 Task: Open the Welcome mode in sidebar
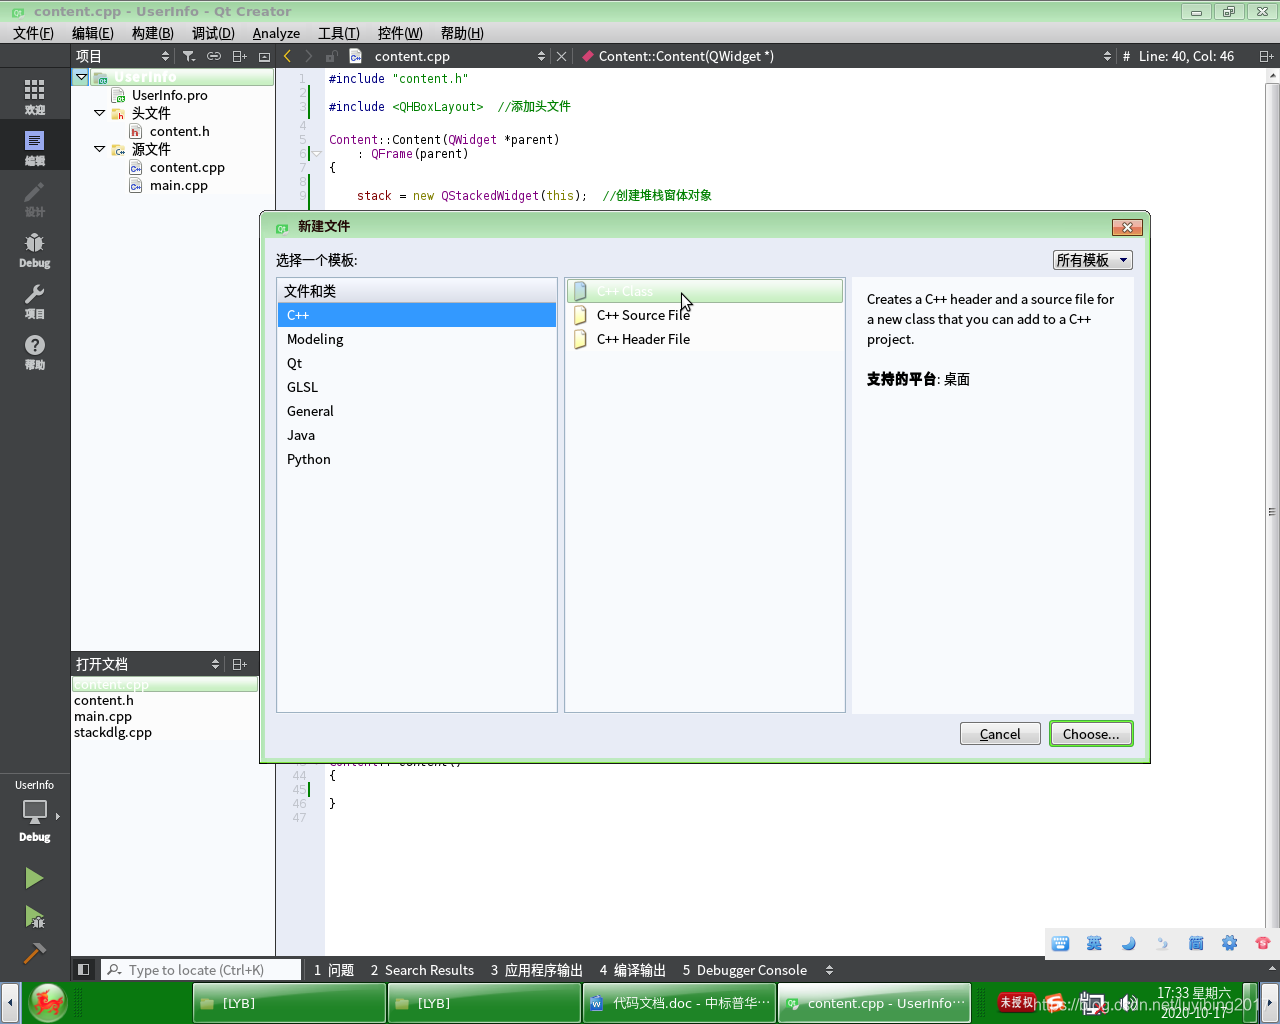[35, 95]
